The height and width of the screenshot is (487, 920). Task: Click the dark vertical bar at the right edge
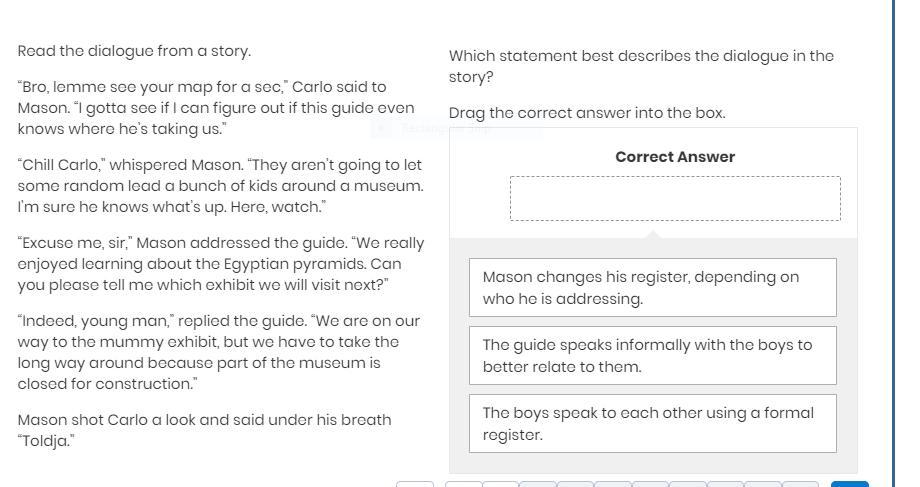click(893, 240)
